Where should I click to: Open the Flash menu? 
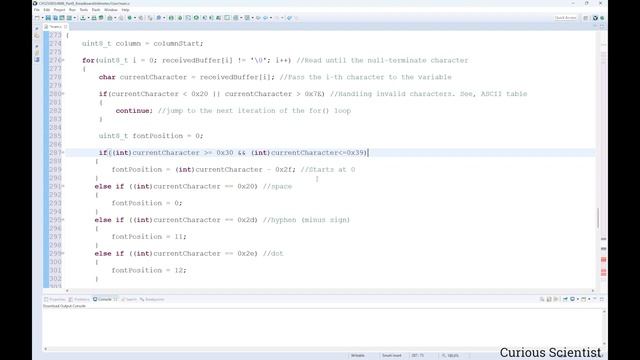tap(96, 10)
